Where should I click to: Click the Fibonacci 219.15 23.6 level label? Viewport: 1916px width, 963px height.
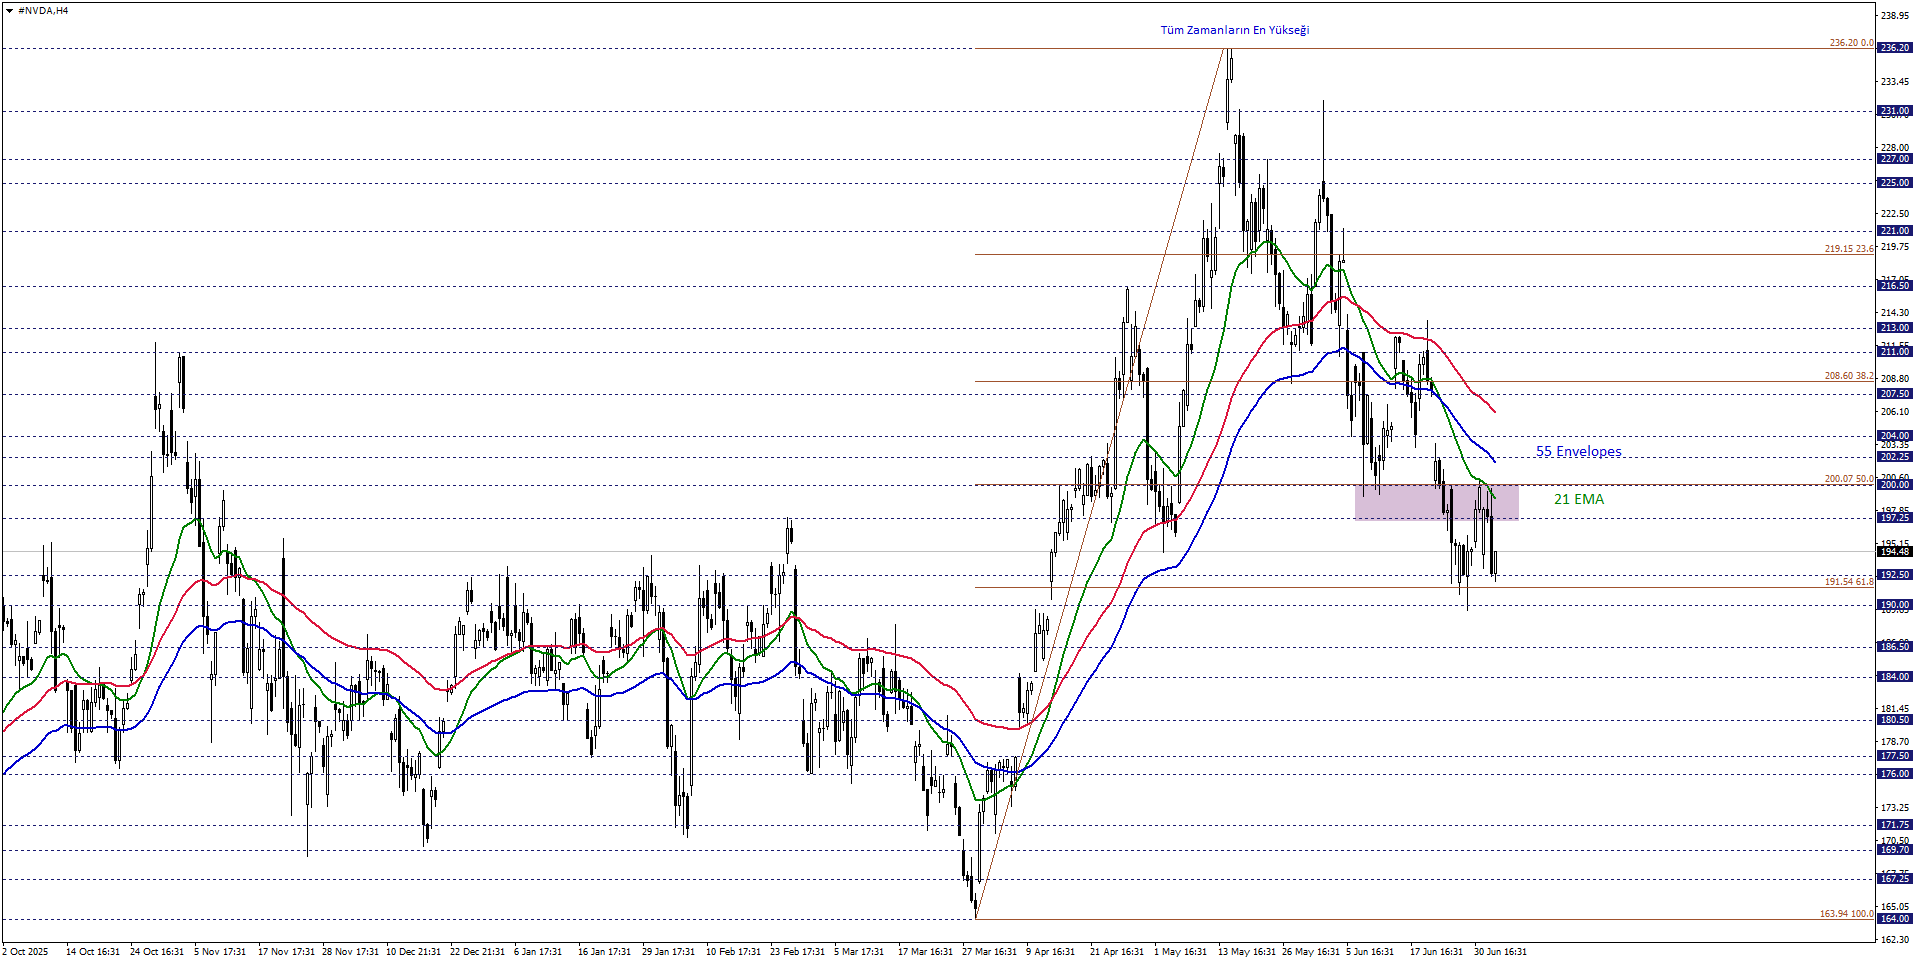tap(1849, 249)
